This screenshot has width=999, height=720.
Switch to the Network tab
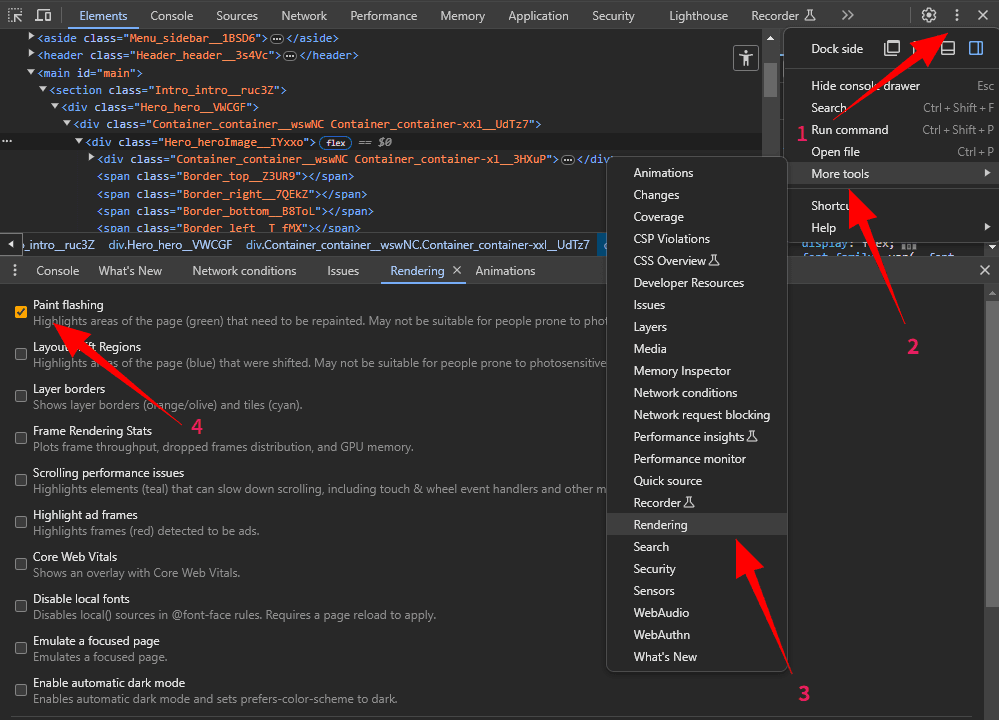(x=304, y=16)
